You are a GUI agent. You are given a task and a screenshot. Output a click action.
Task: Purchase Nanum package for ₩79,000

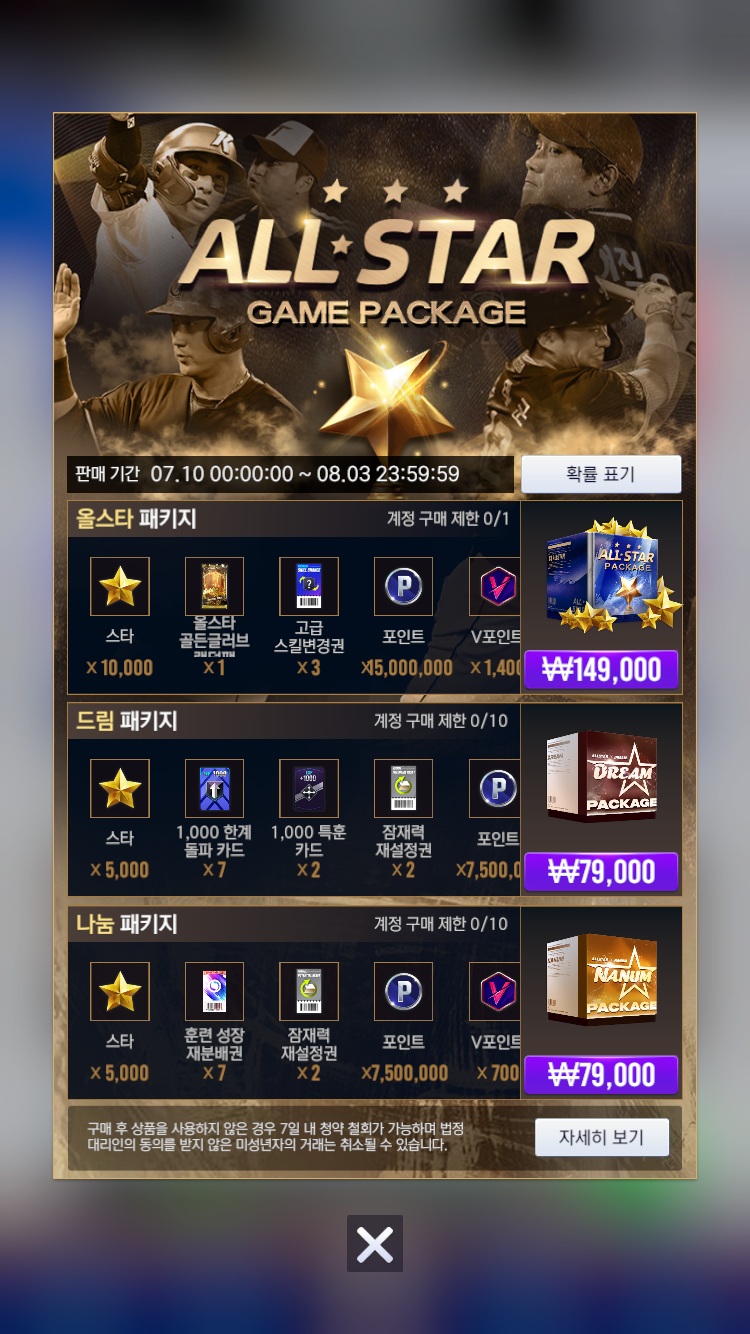(x=601, y=1075)
